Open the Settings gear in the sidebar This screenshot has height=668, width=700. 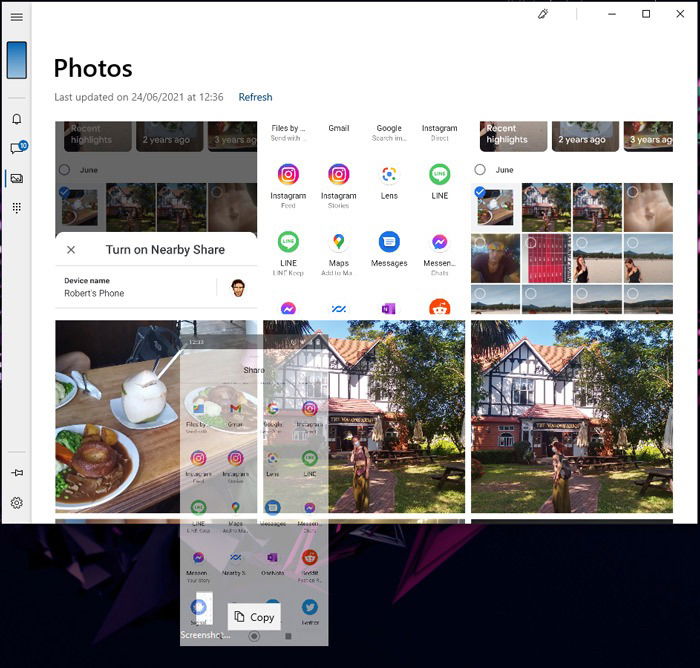(x=17, y=503)
